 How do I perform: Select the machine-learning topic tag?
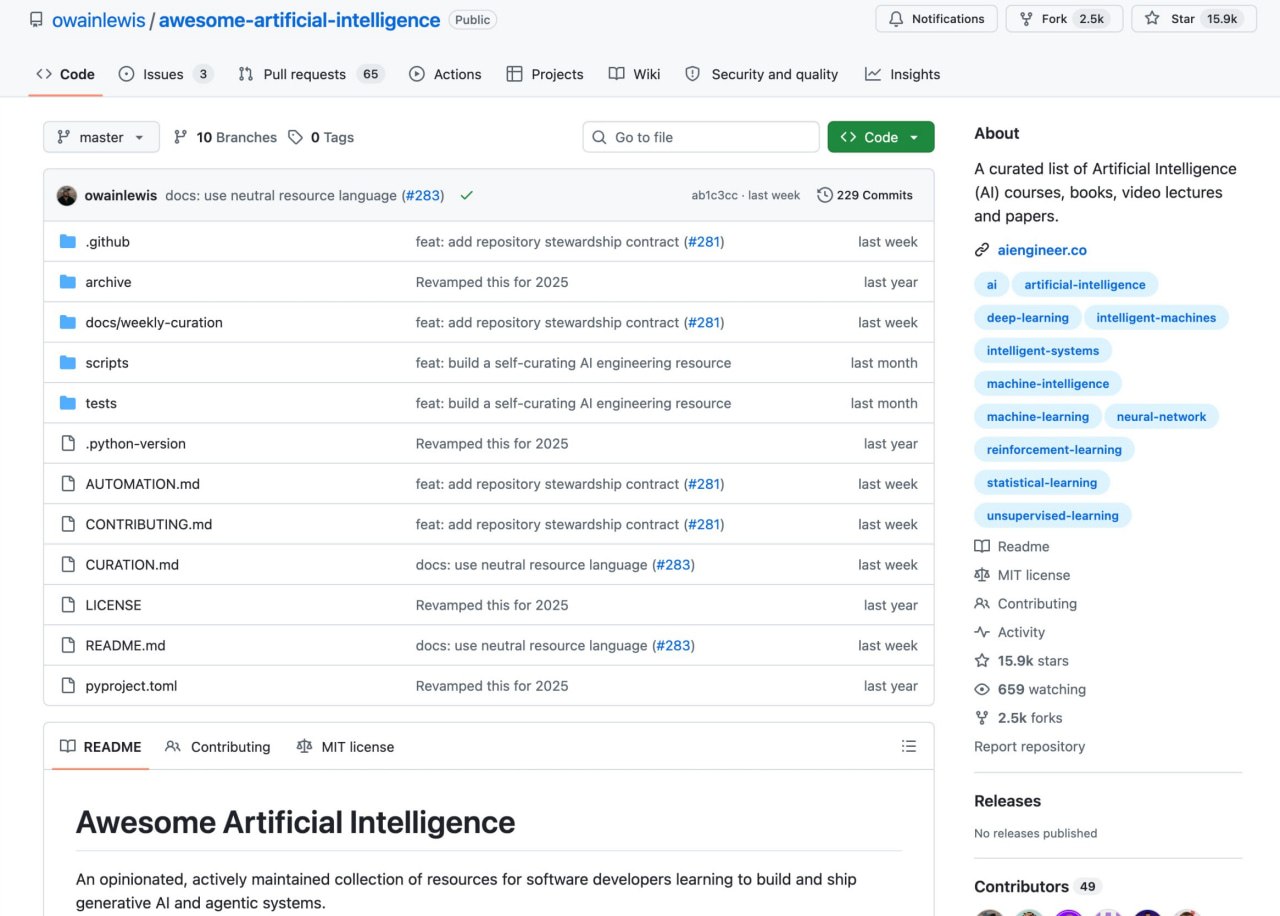tap(1037, 417)
